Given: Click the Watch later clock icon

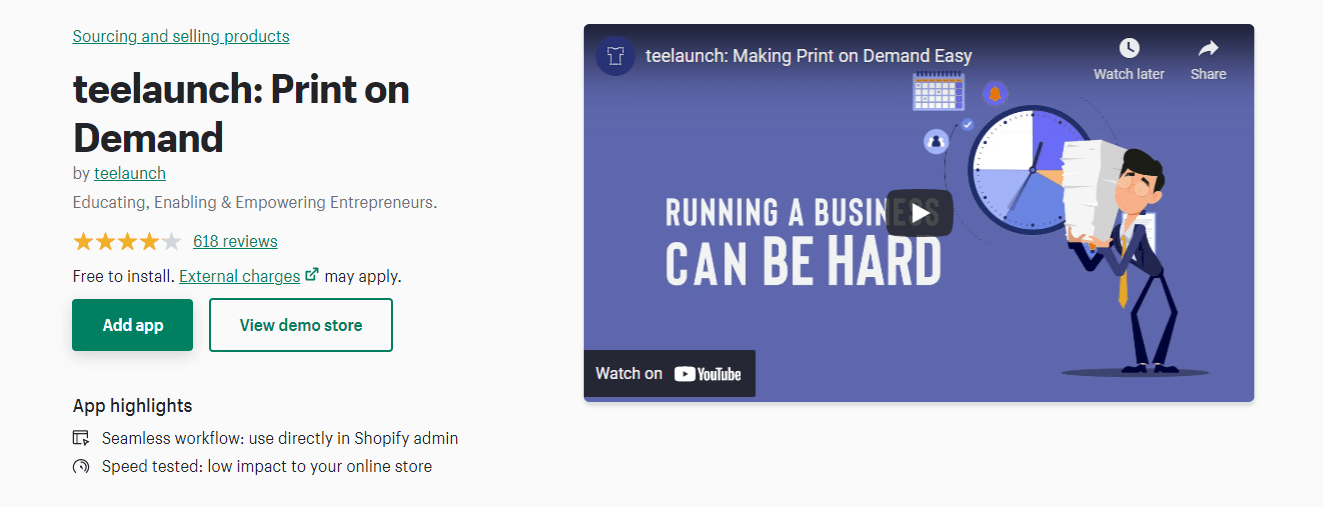Looking at the screenshot, I should (1128, 49).
